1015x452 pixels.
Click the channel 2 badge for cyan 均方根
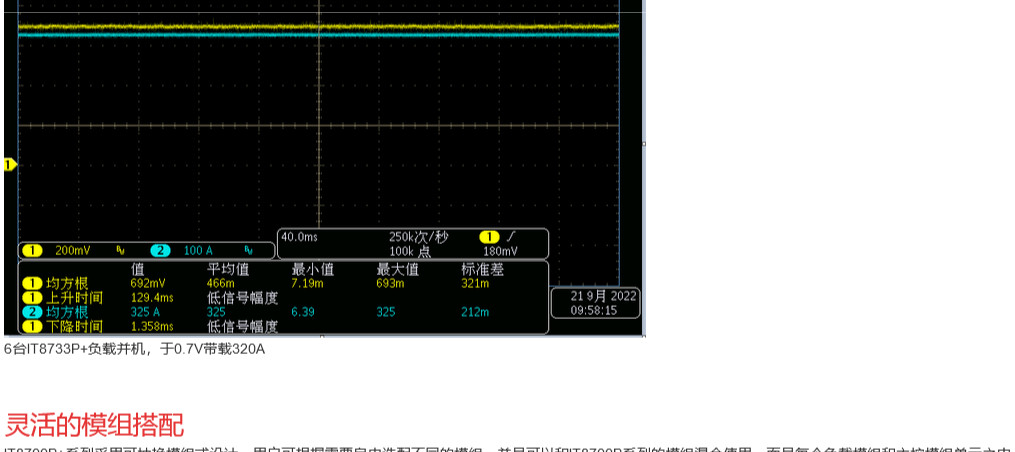click(x=31, y=312)
